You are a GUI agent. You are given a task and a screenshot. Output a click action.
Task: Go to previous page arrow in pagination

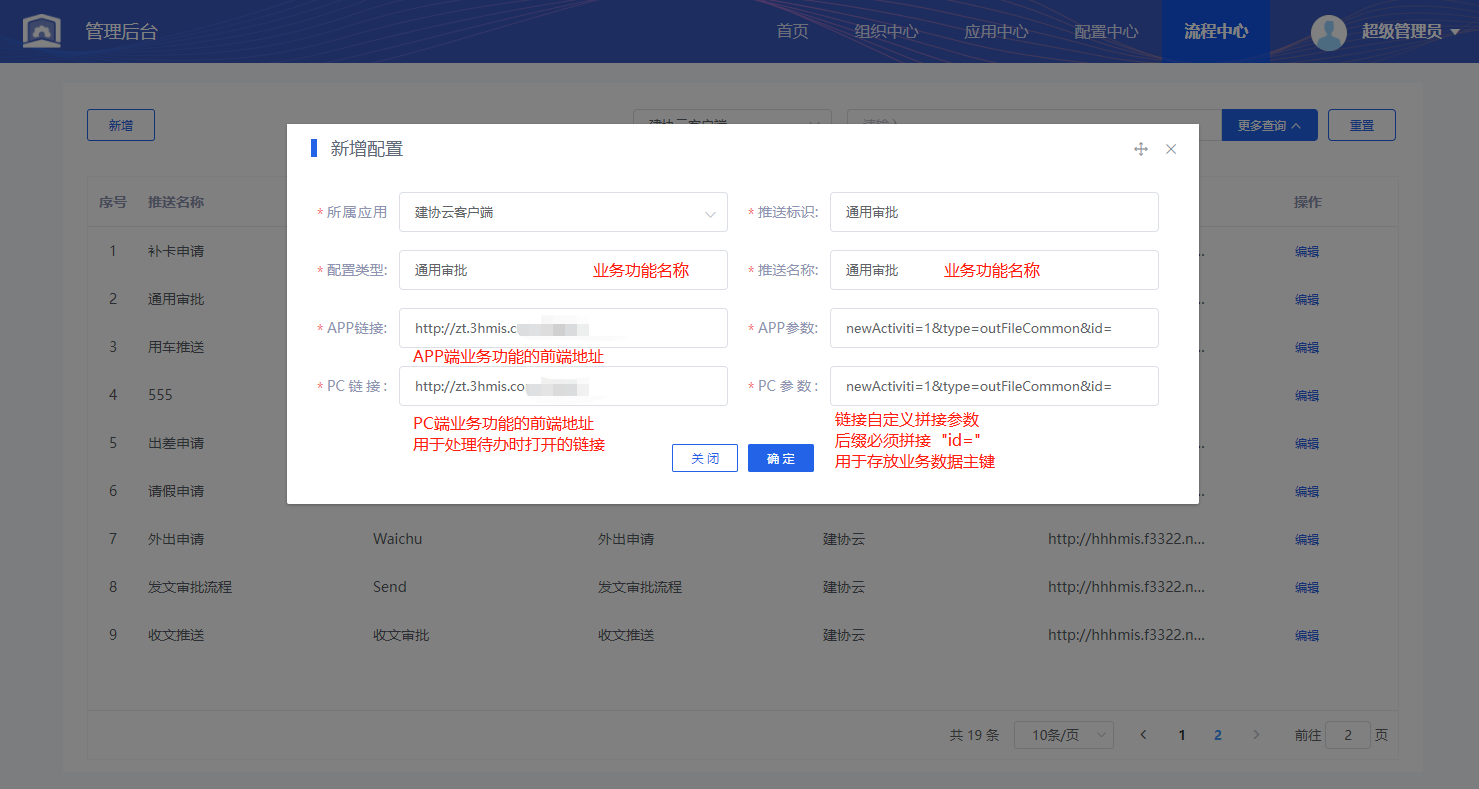tap(1144, 735)
